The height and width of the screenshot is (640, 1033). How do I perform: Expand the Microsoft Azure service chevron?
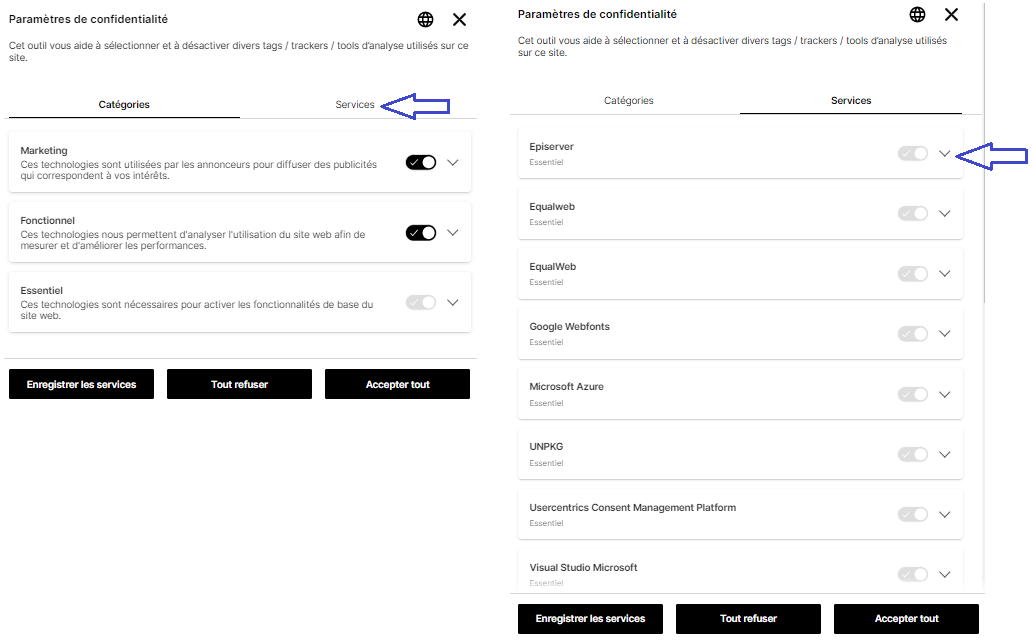pyautogui.click(x=944, y=394)
